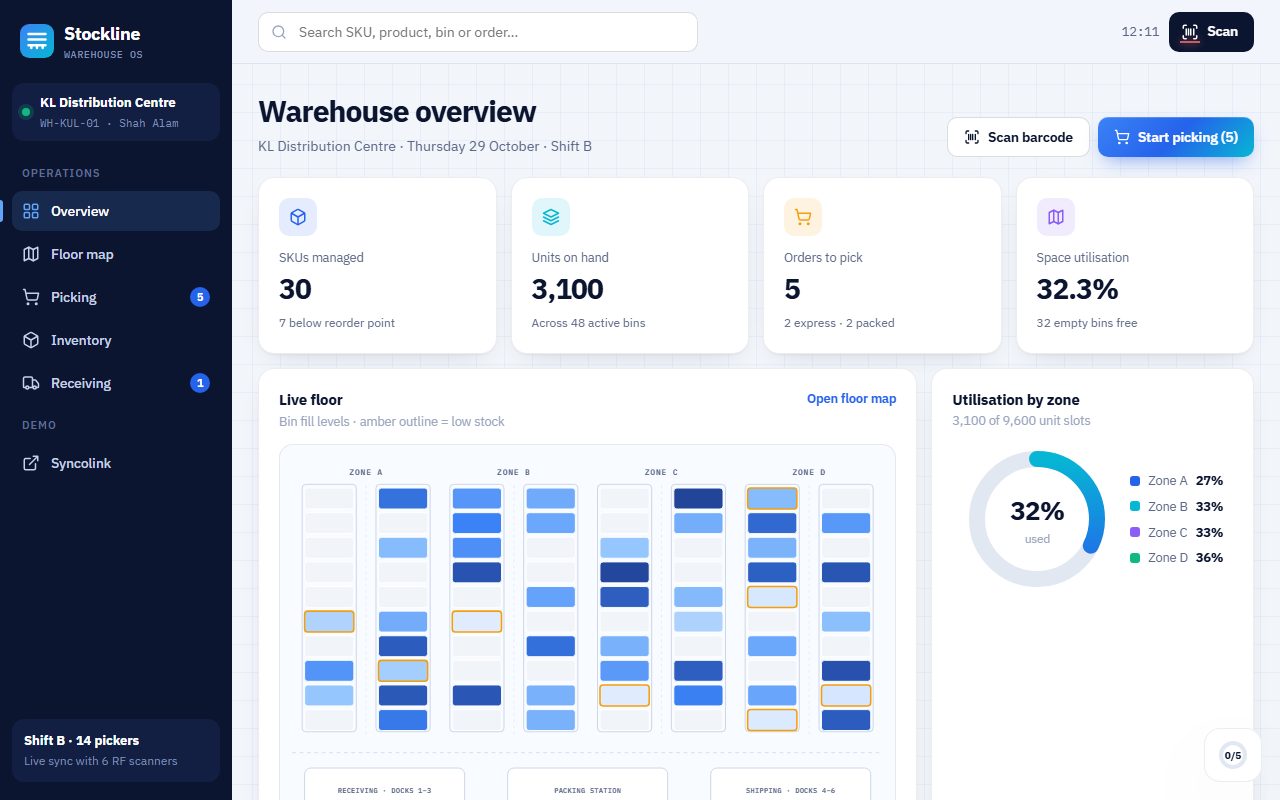Click the Zone D green legend swatch
Screen dimensions: 1280x800
[1135, 558]
